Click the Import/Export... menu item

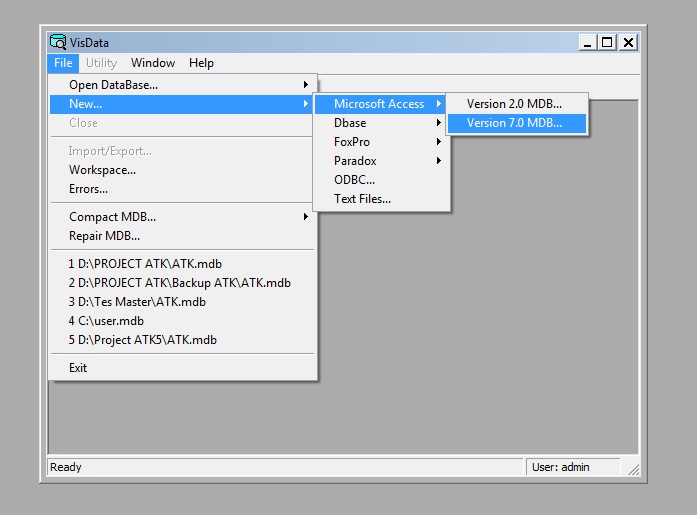tap(183, 151)
